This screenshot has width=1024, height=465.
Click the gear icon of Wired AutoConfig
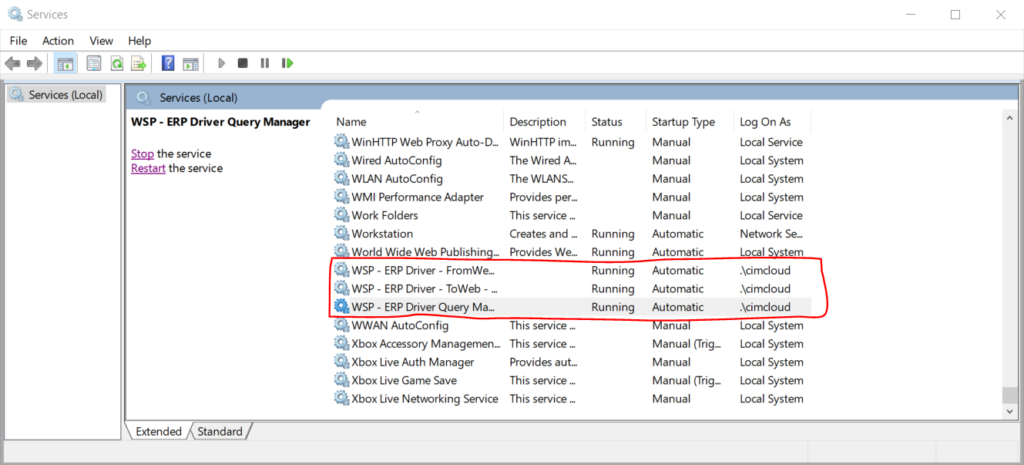[x=342, y=160]
